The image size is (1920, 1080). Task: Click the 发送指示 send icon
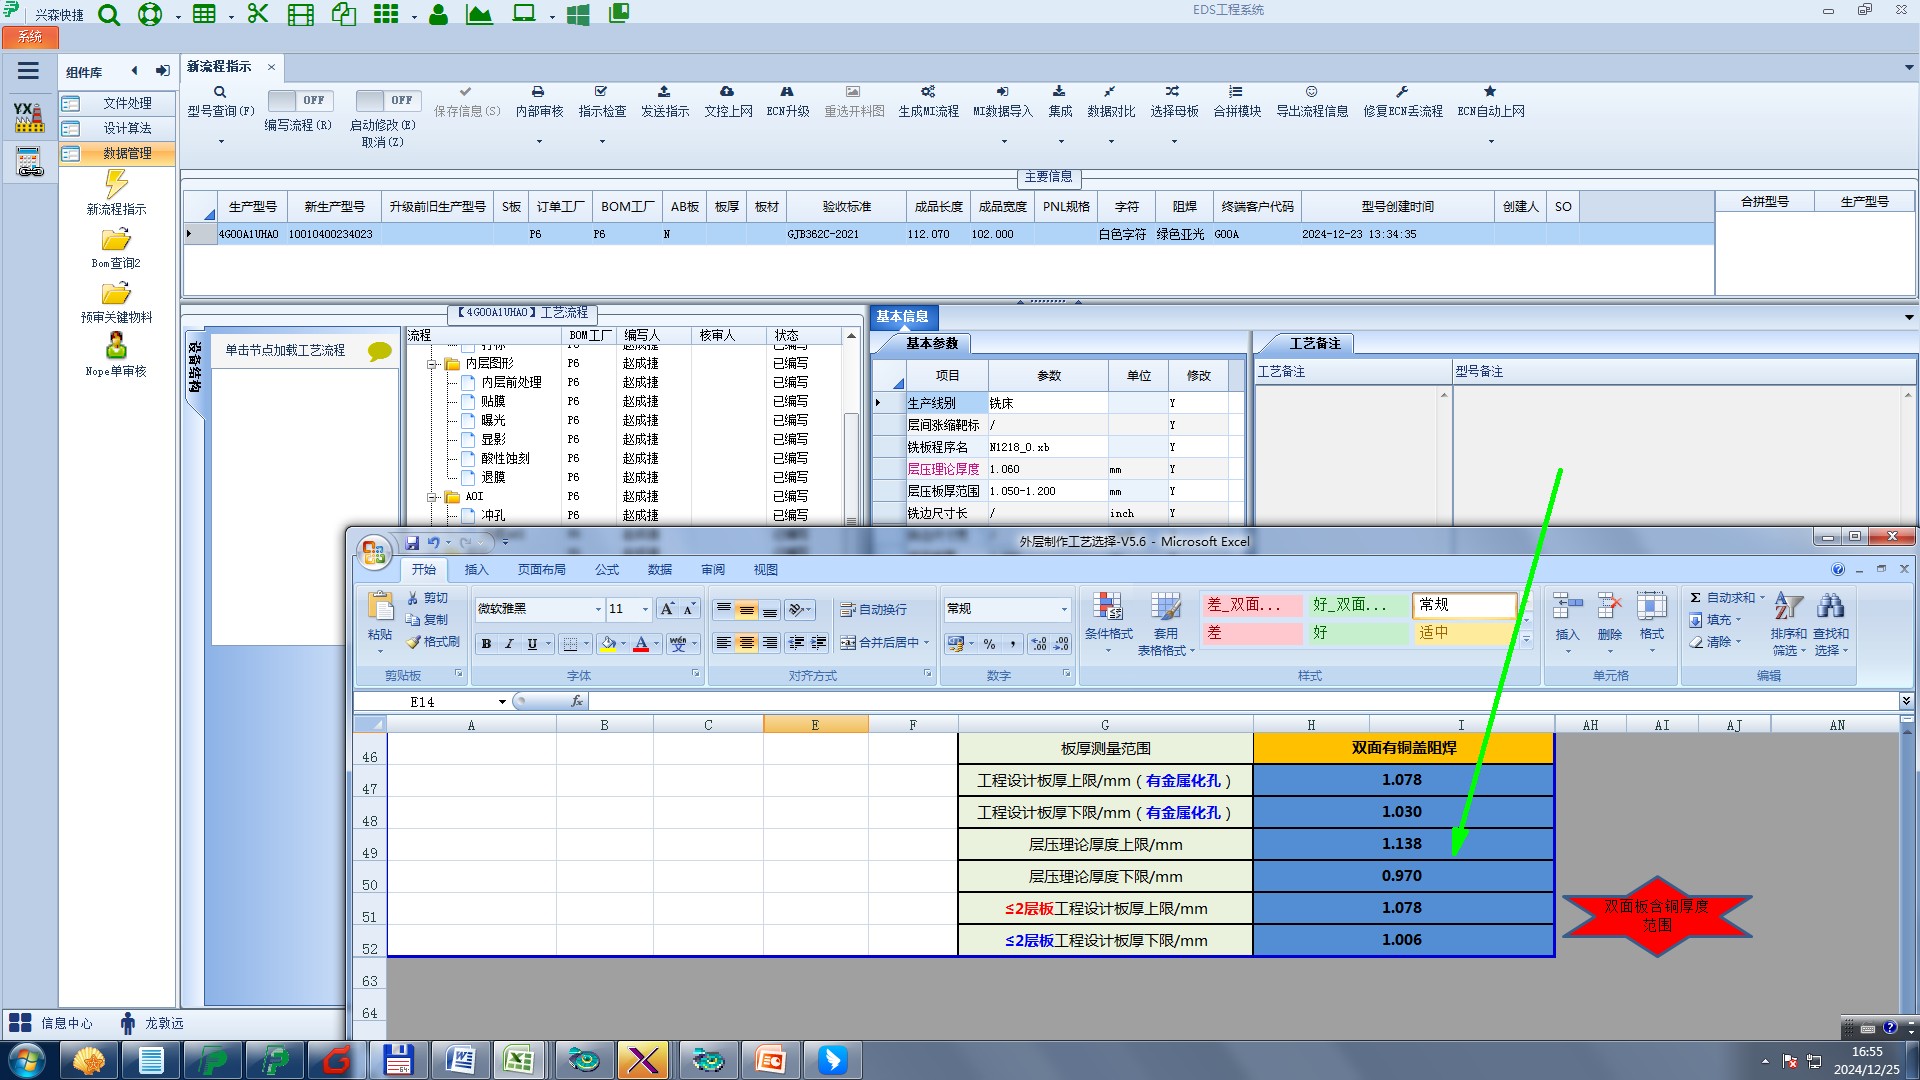point(664,92)
